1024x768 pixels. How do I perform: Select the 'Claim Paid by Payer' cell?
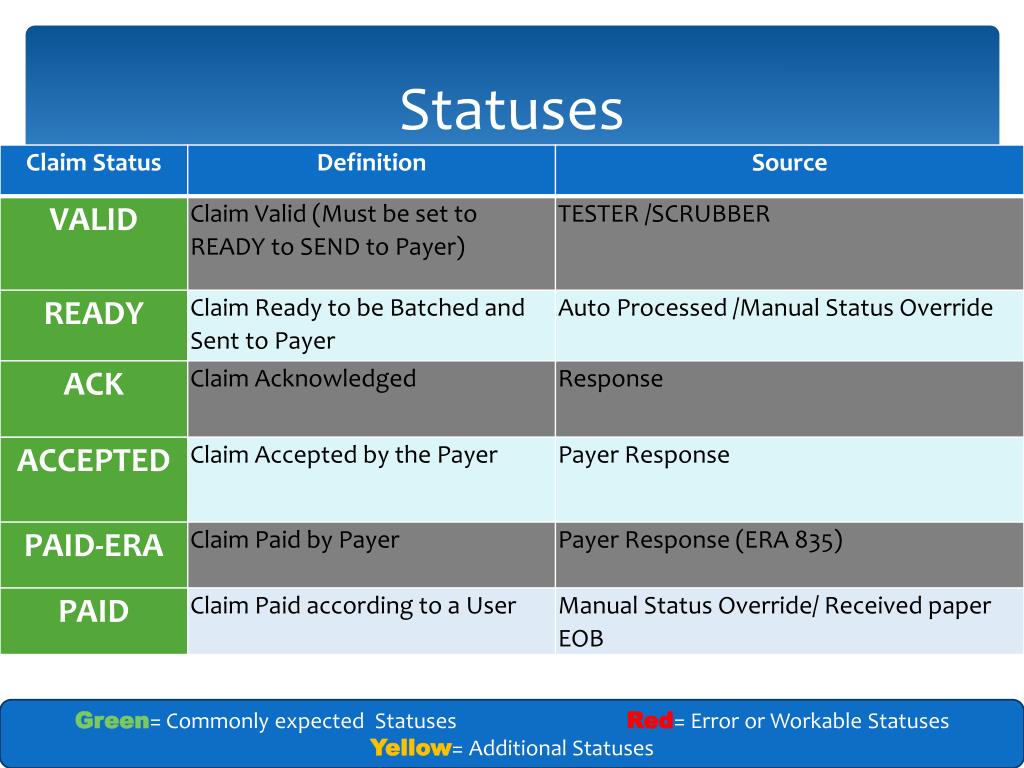click(371, 554)
